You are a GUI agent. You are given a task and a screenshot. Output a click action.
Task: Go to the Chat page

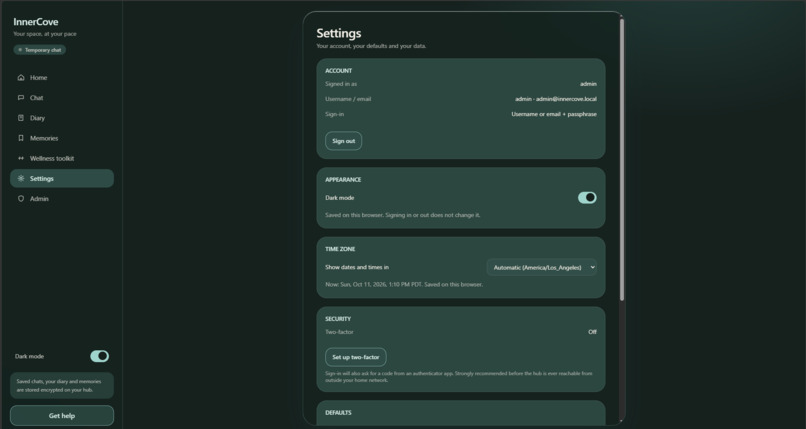pos(62,98)
